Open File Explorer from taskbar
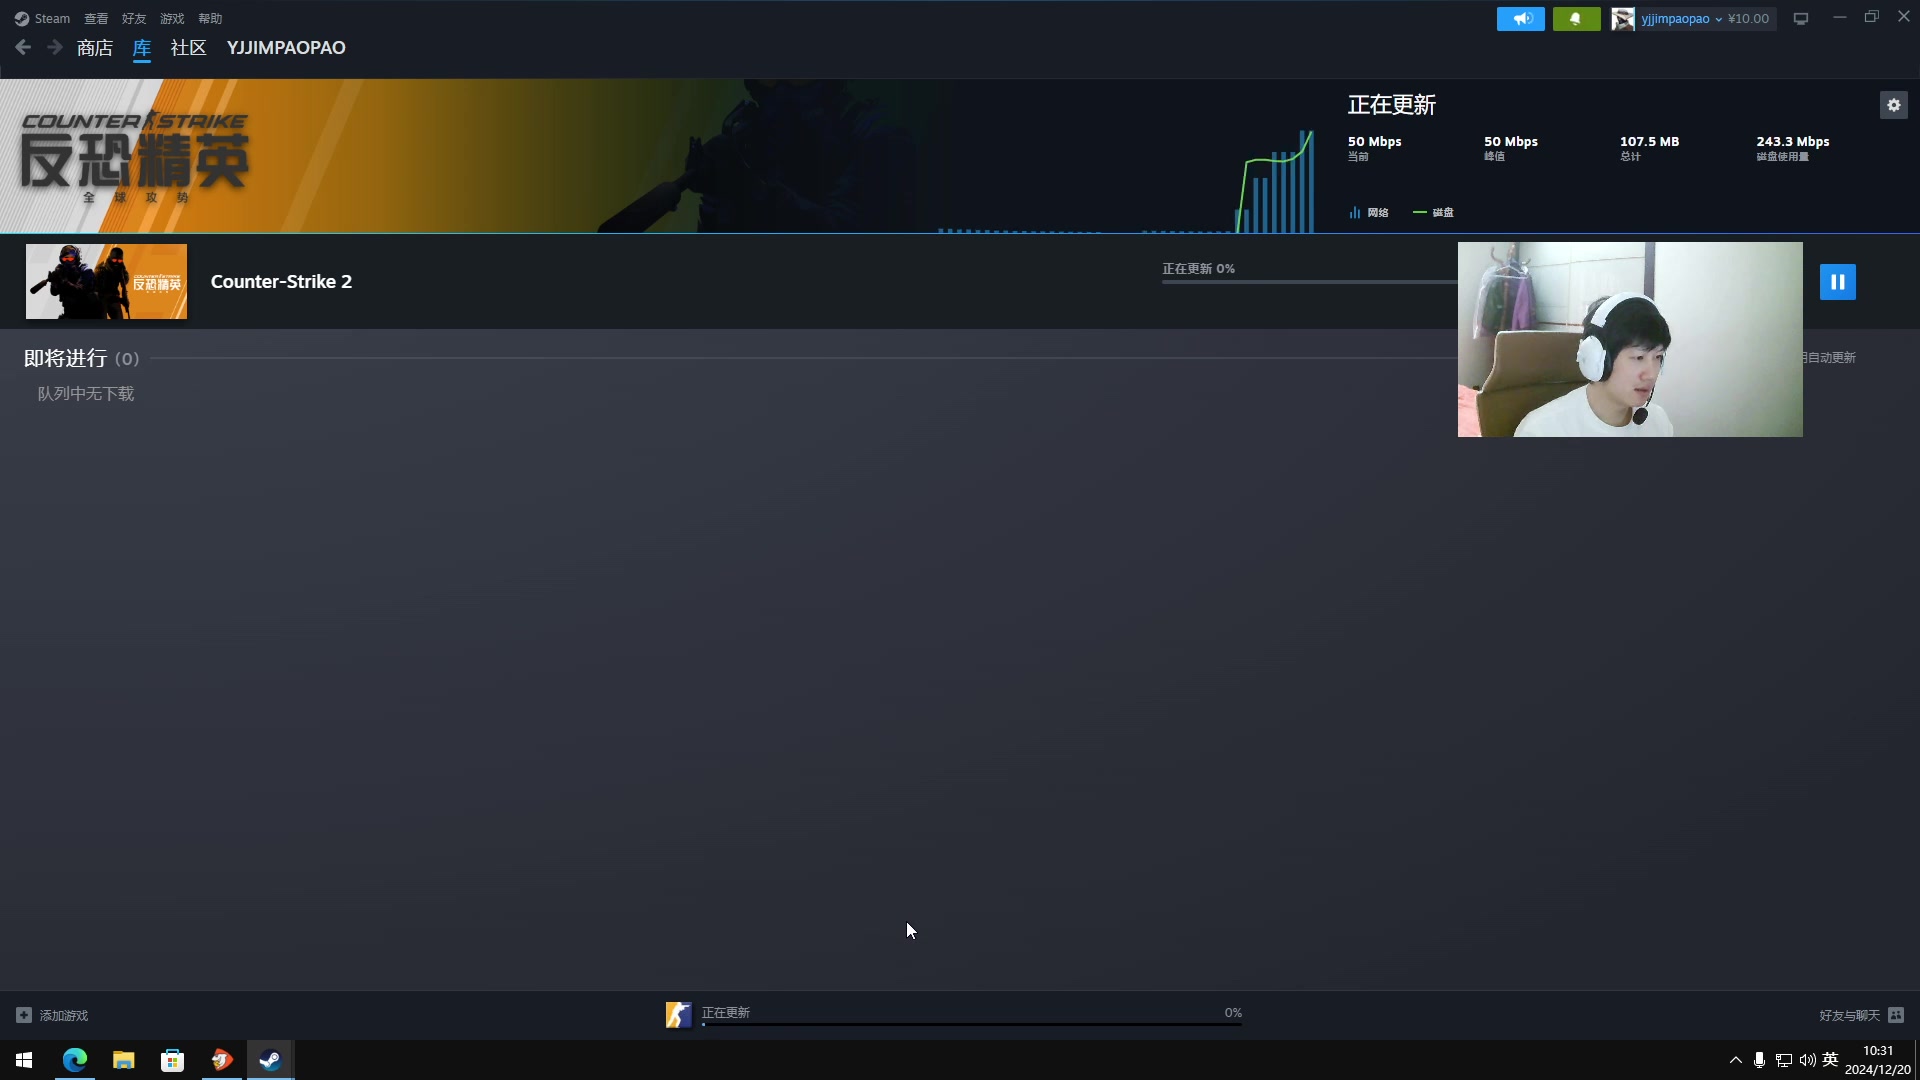The image size is (1920, 1080). (124, 1060)
